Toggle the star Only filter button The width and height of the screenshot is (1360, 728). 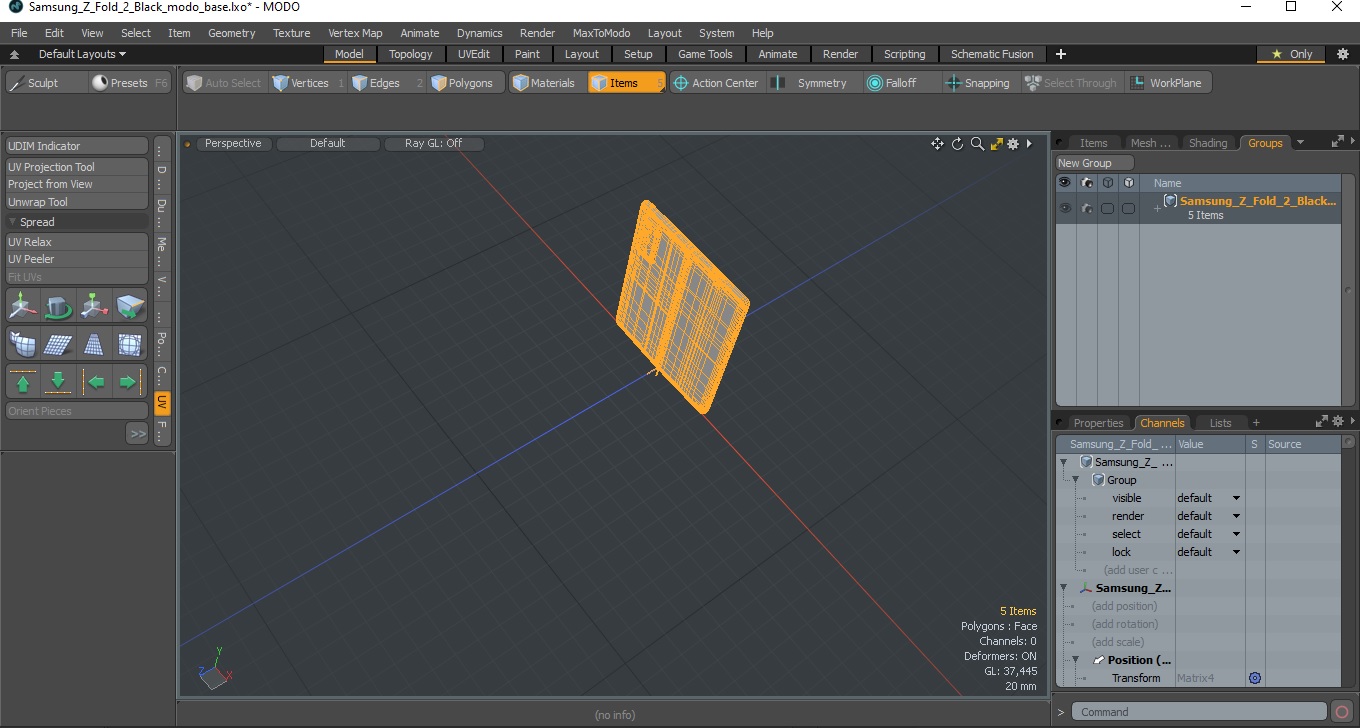1292,54
